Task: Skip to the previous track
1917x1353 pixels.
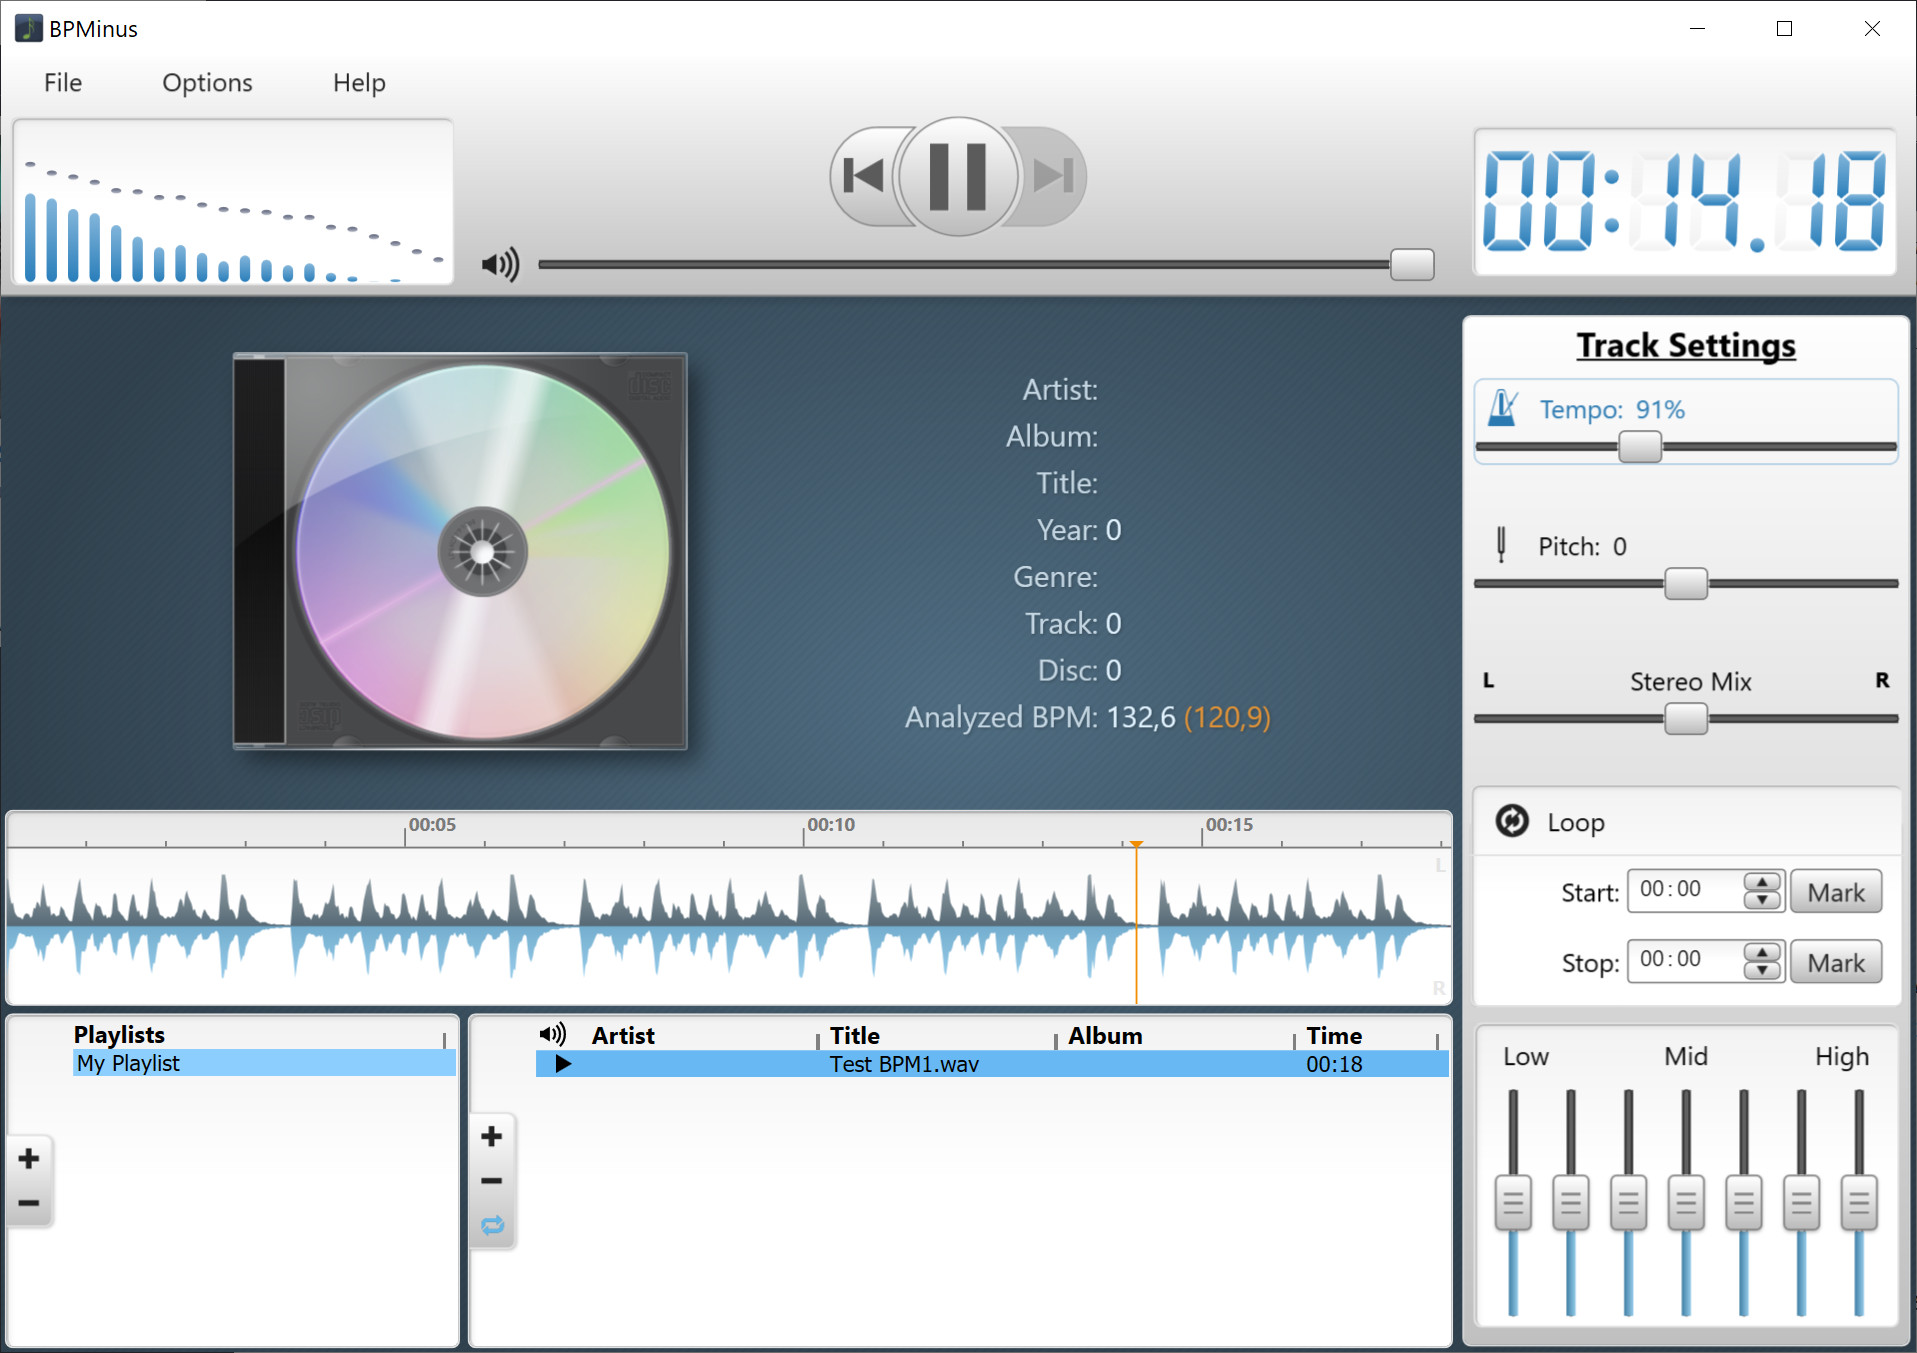Action: [864, 176]
